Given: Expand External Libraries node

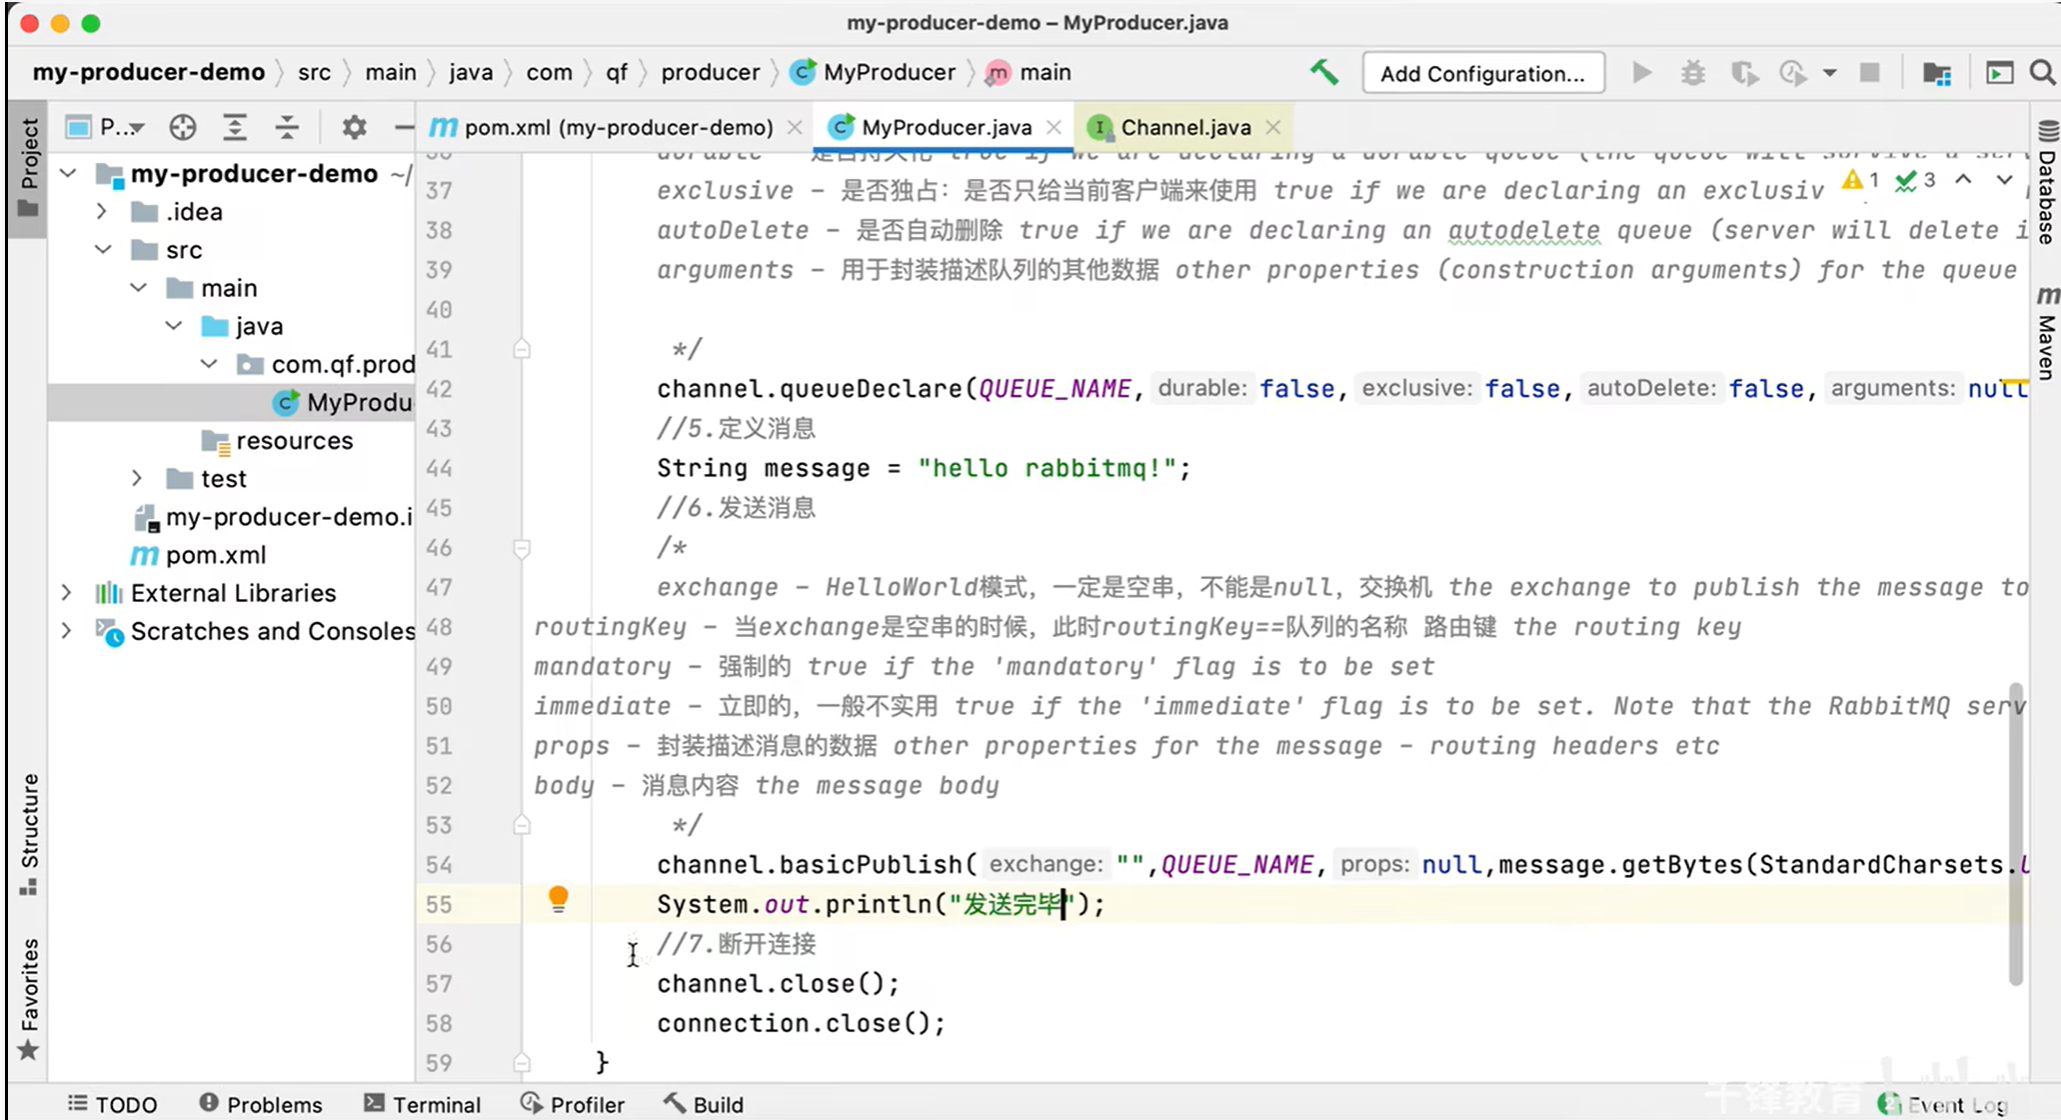Looking at the screenshot, I should 66,593.
